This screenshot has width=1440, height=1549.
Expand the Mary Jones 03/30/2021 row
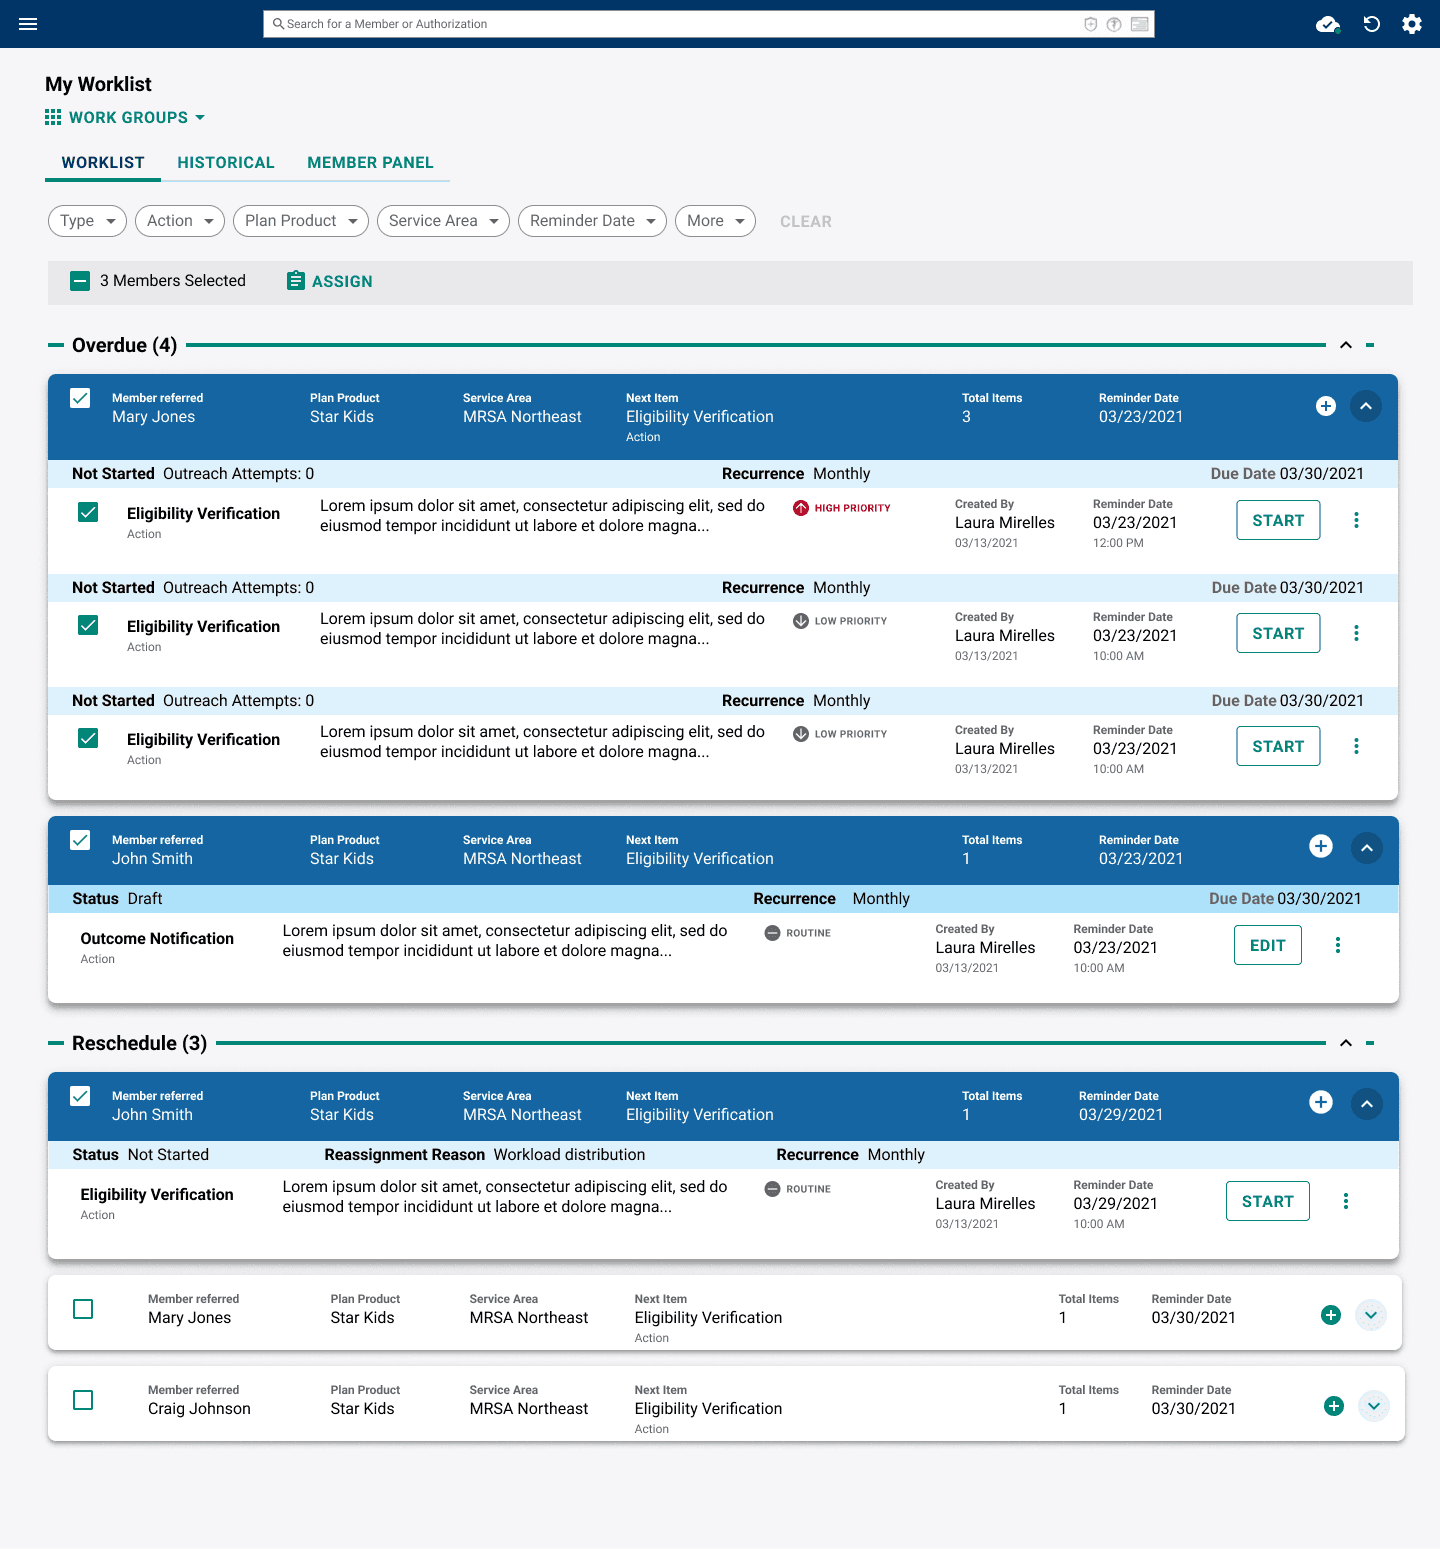tap(1371, 1315)
